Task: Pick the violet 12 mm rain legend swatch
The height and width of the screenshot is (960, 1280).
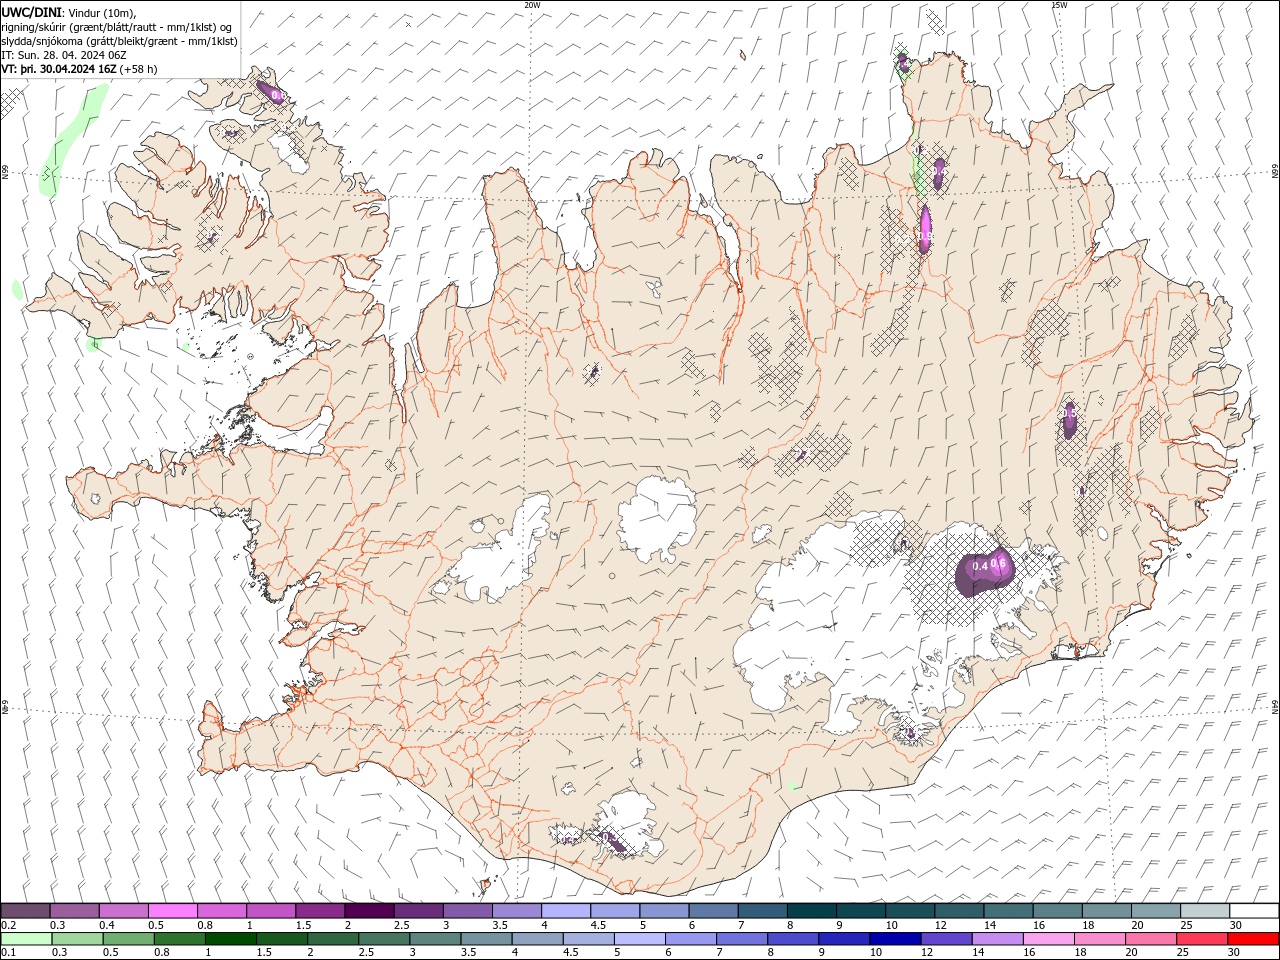Action: (948, 939)
